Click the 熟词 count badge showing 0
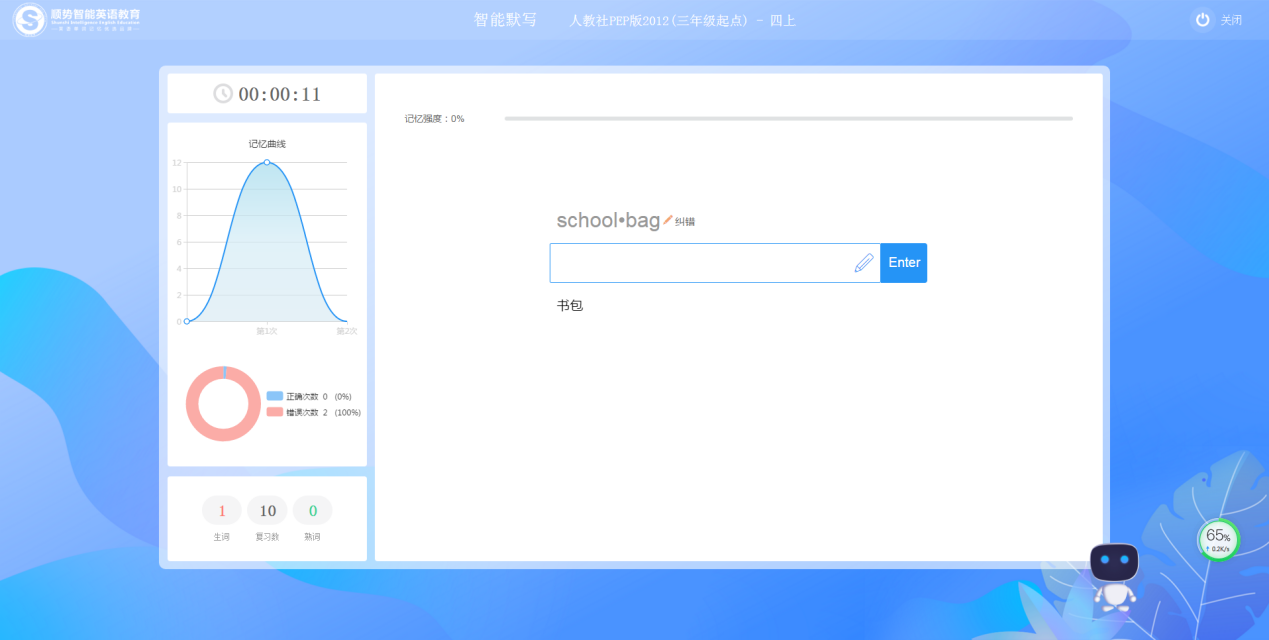The height and width of the screenshot is (640, 1269). pos(313,511)
